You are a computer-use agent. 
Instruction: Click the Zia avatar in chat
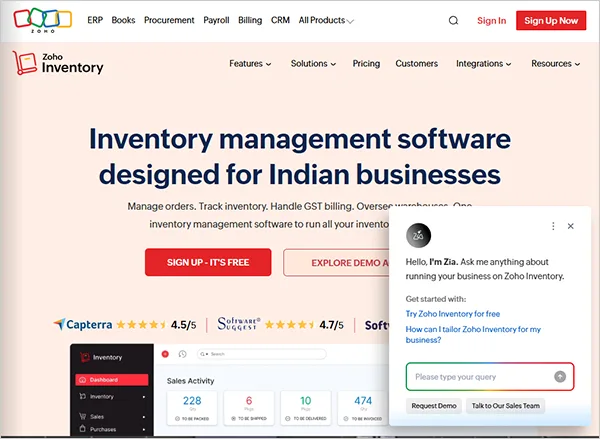click(418, 235)
